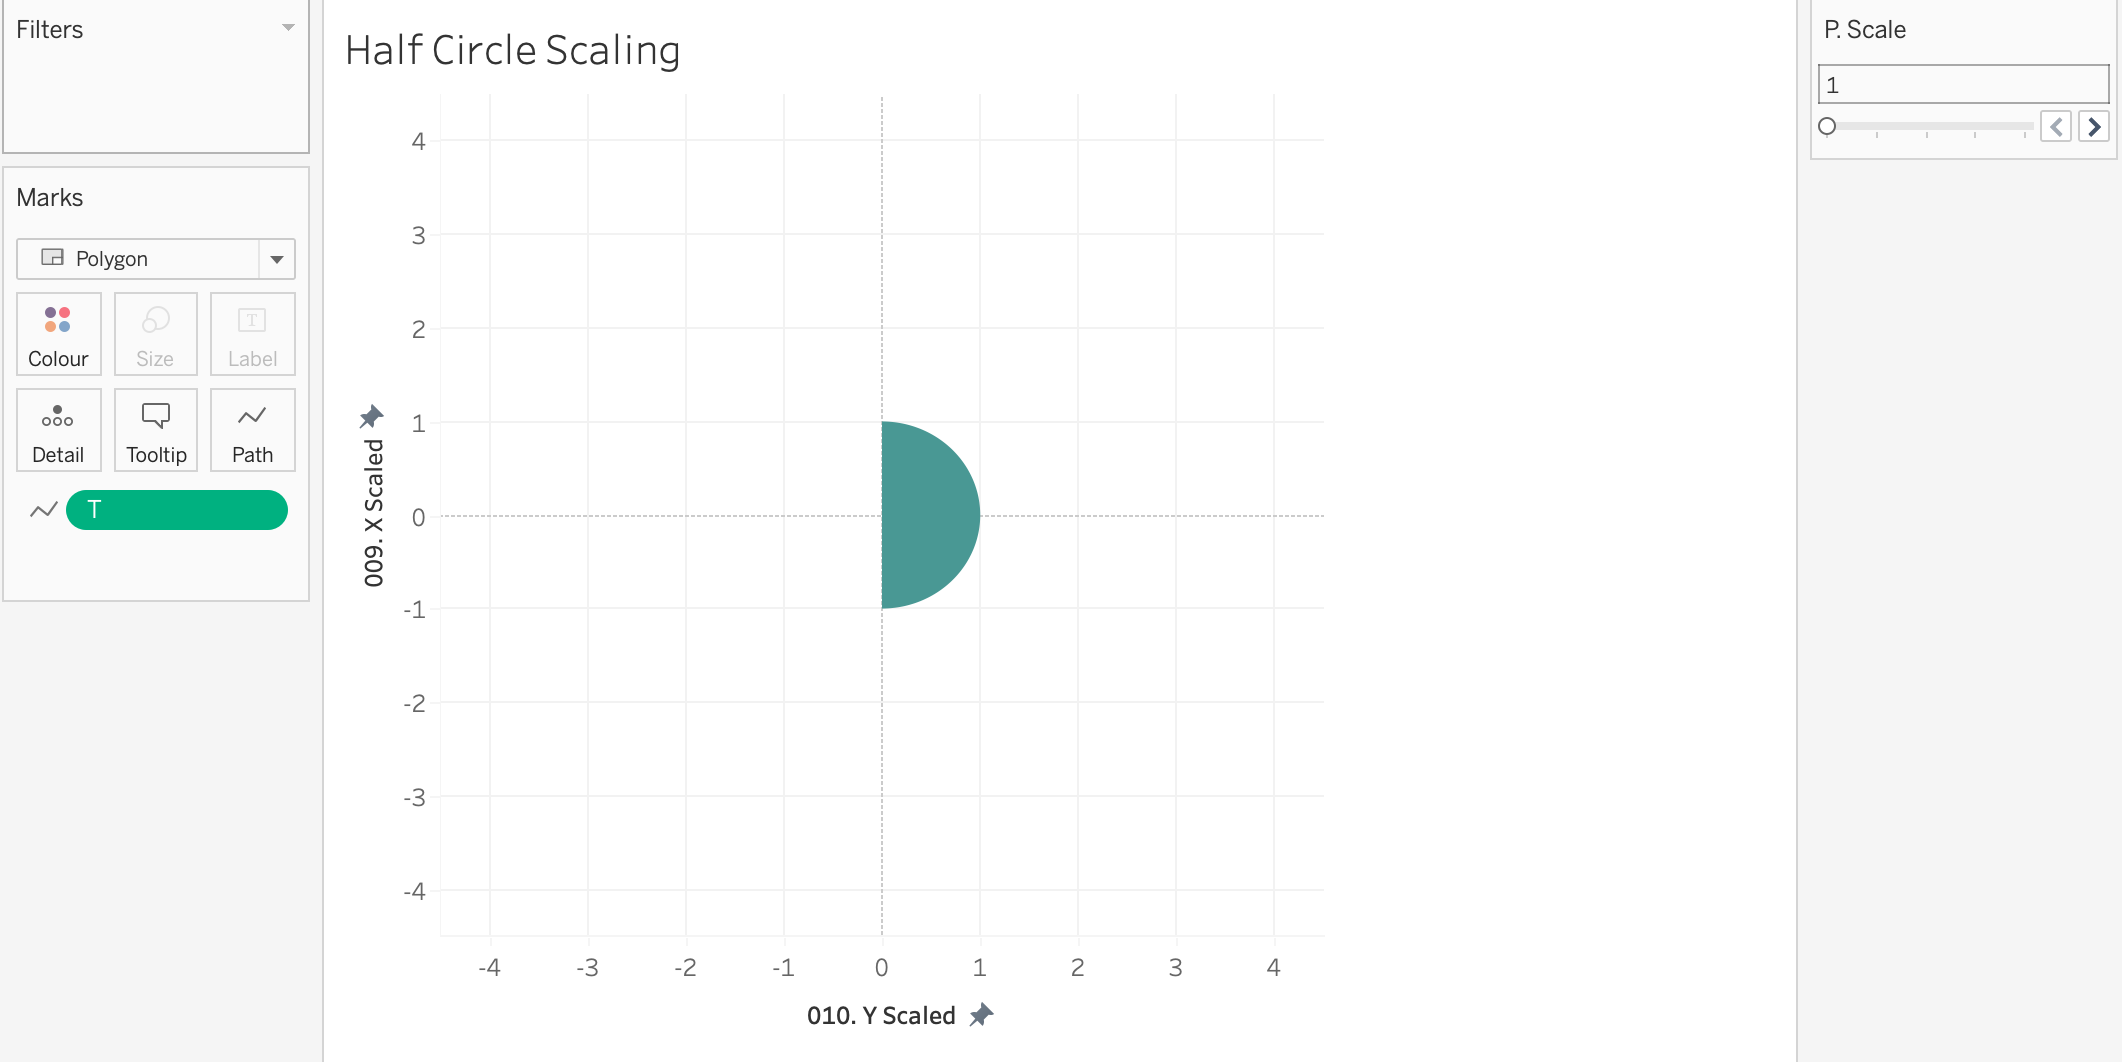Click the 009. X Scaled axis title
This screenshot has width=2122, height=1062.
pos(374,512)
